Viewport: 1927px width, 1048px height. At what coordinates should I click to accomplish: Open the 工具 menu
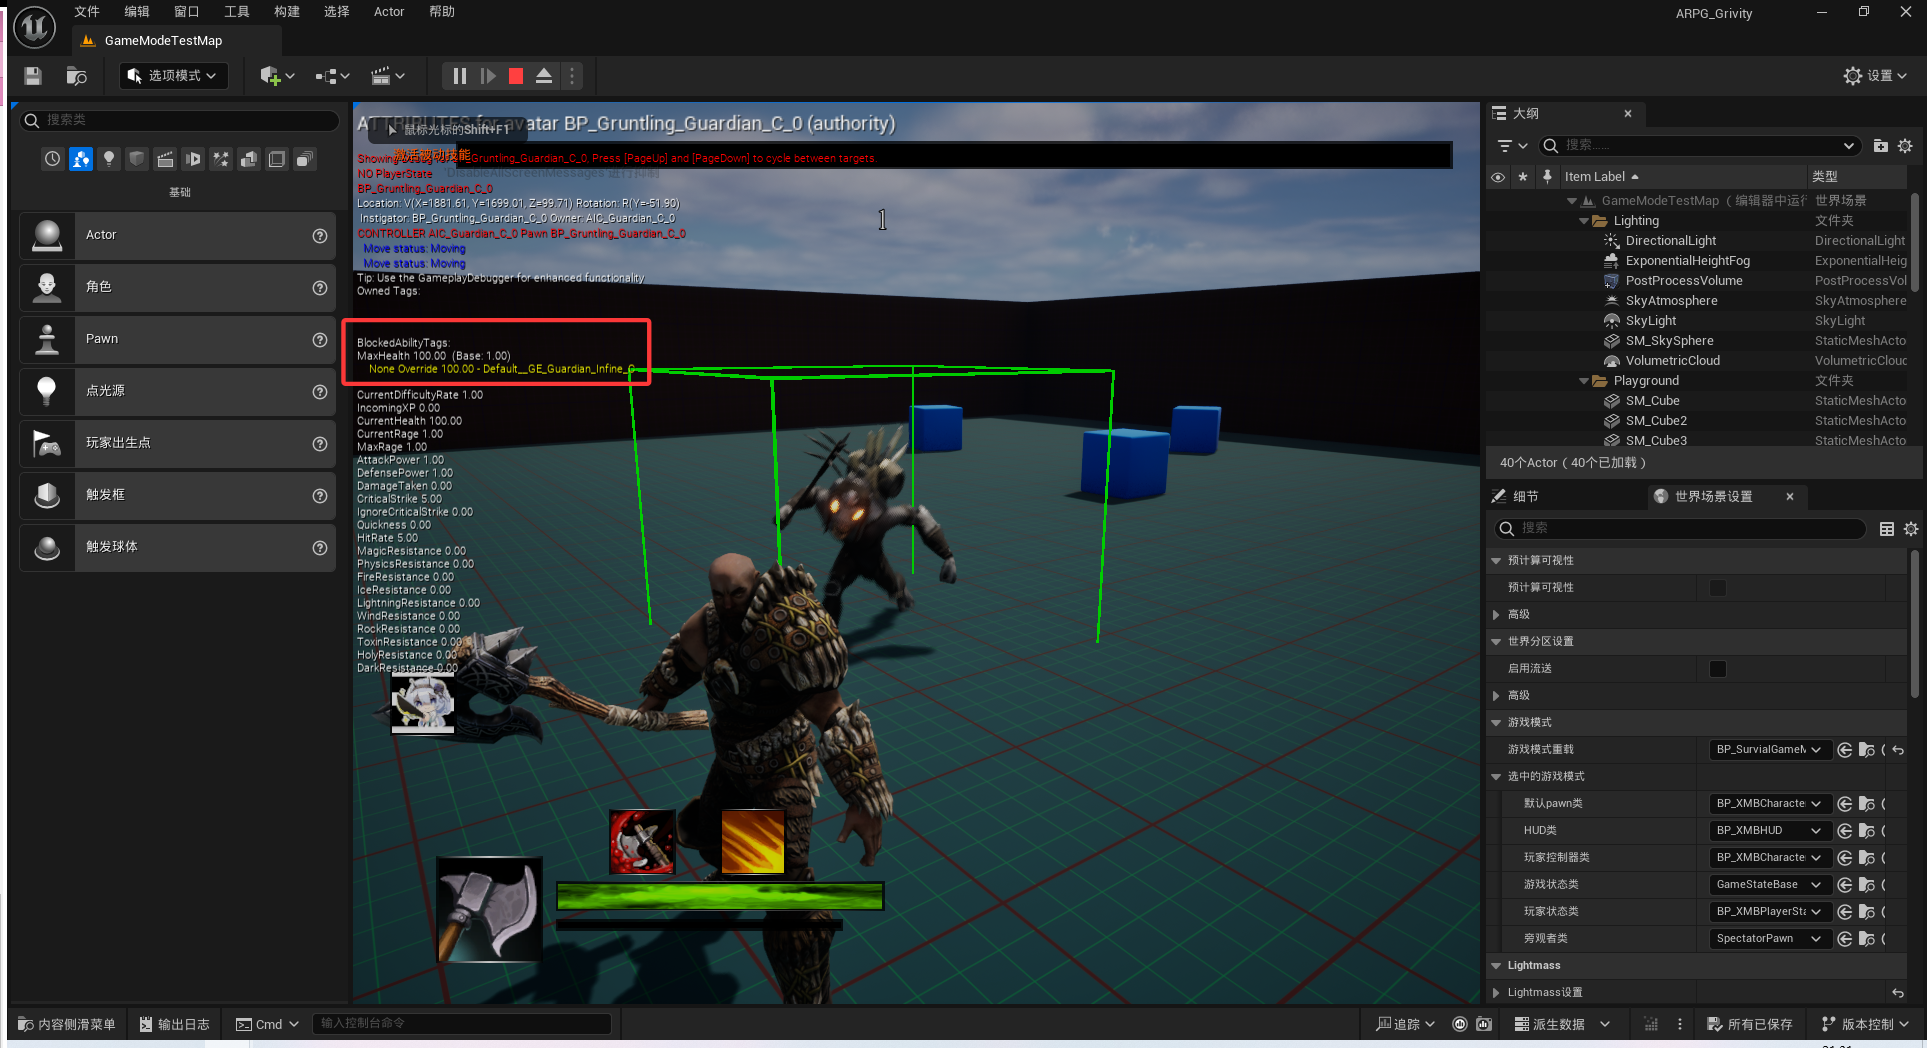[237, 12]
